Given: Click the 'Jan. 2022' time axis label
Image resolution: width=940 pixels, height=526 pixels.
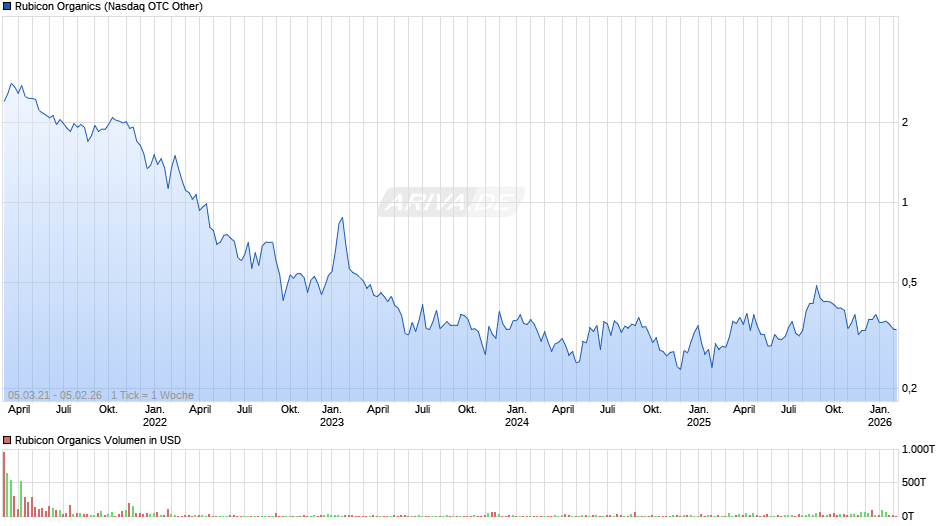Looking at the screenshot, I should (155, 416).
